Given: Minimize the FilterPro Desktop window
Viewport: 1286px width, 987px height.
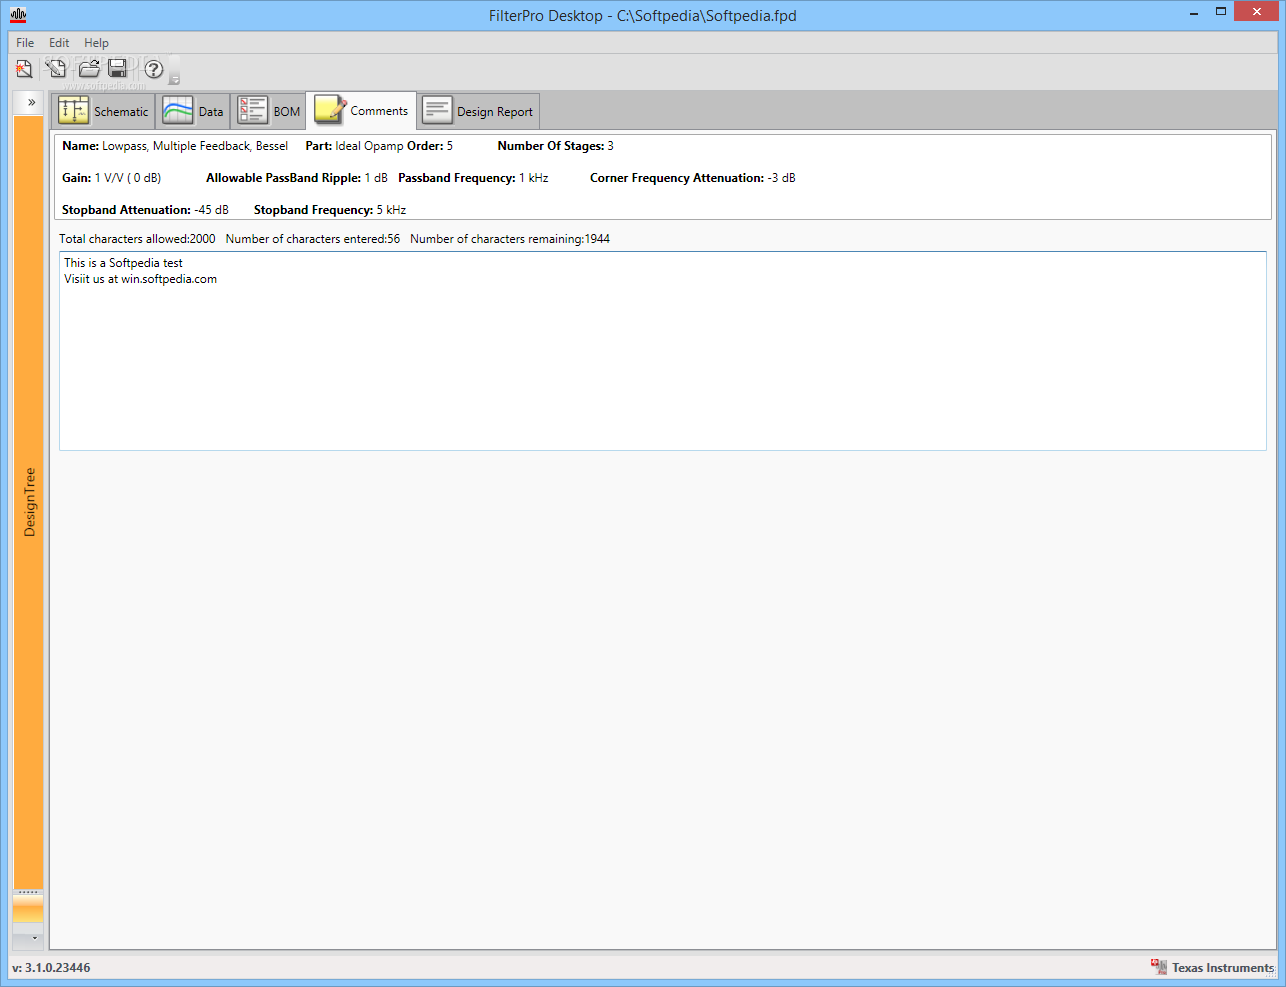Looking at the screenshot, I should point(1195,13).
